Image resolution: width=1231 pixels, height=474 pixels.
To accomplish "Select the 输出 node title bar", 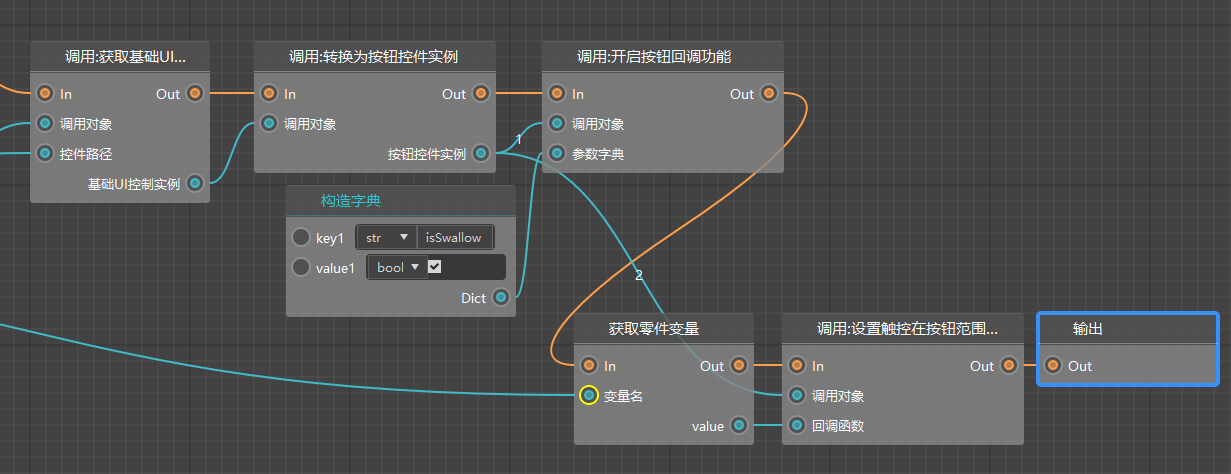I will point(1128,329).
